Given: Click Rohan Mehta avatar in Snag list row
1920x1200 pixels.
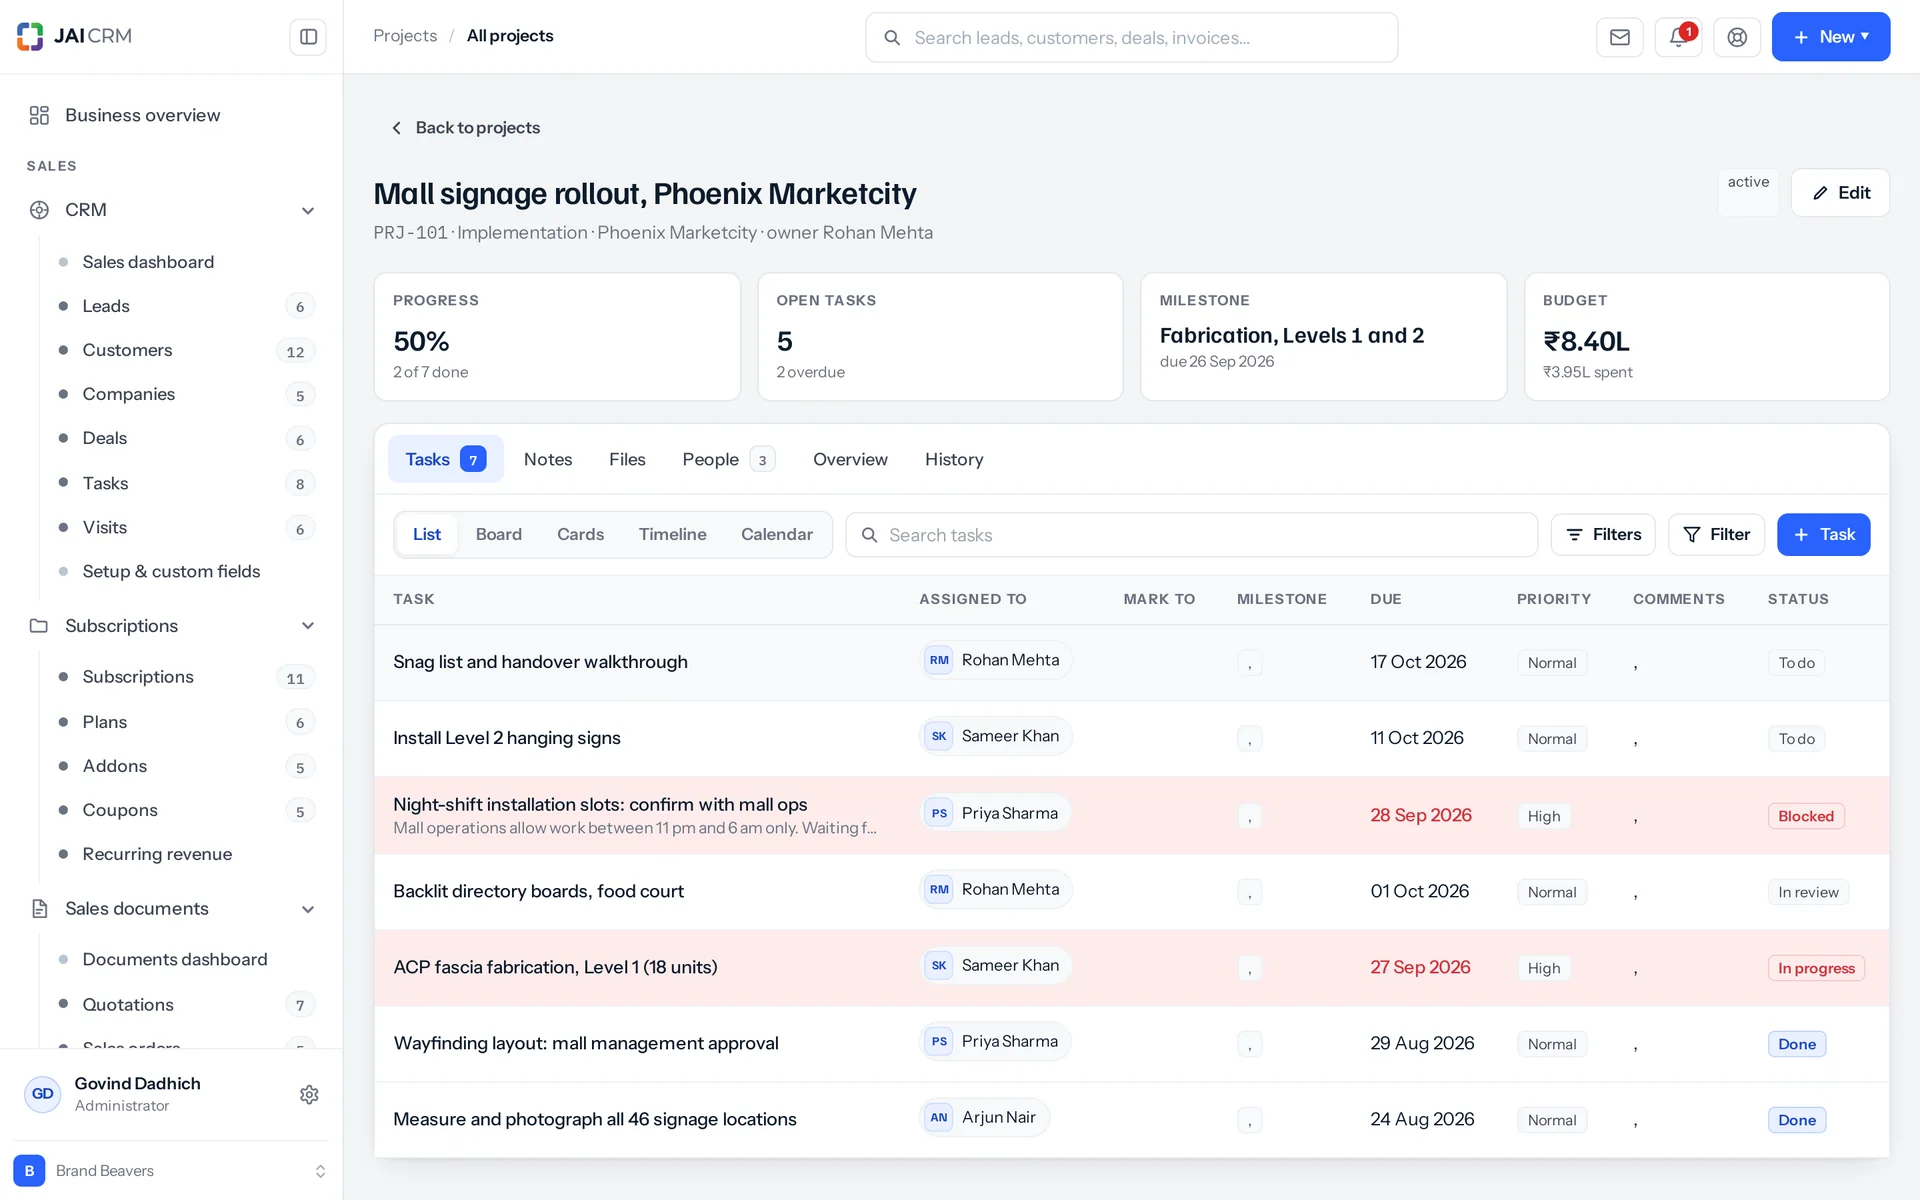Looking at the screenshot, I should pyautogui.click(x=939, y=660).
